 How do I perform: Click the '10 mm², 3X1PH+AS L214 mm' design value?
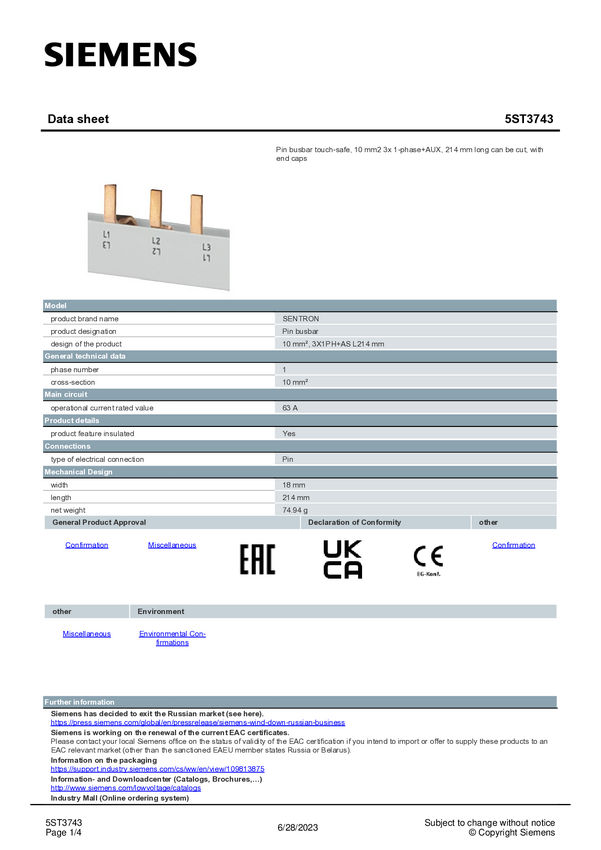(333, 344)
